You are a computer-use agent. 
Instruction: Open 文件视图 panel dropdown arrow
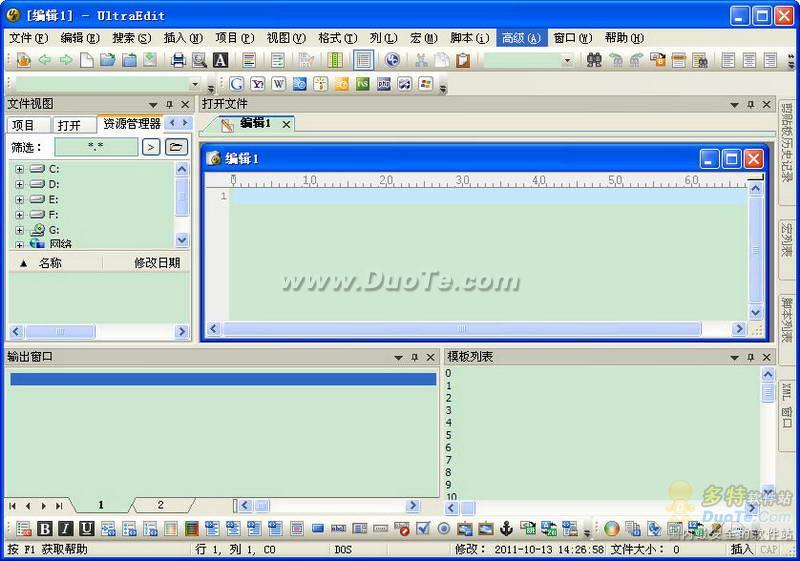pyautogui.click(x=153, y=105)
